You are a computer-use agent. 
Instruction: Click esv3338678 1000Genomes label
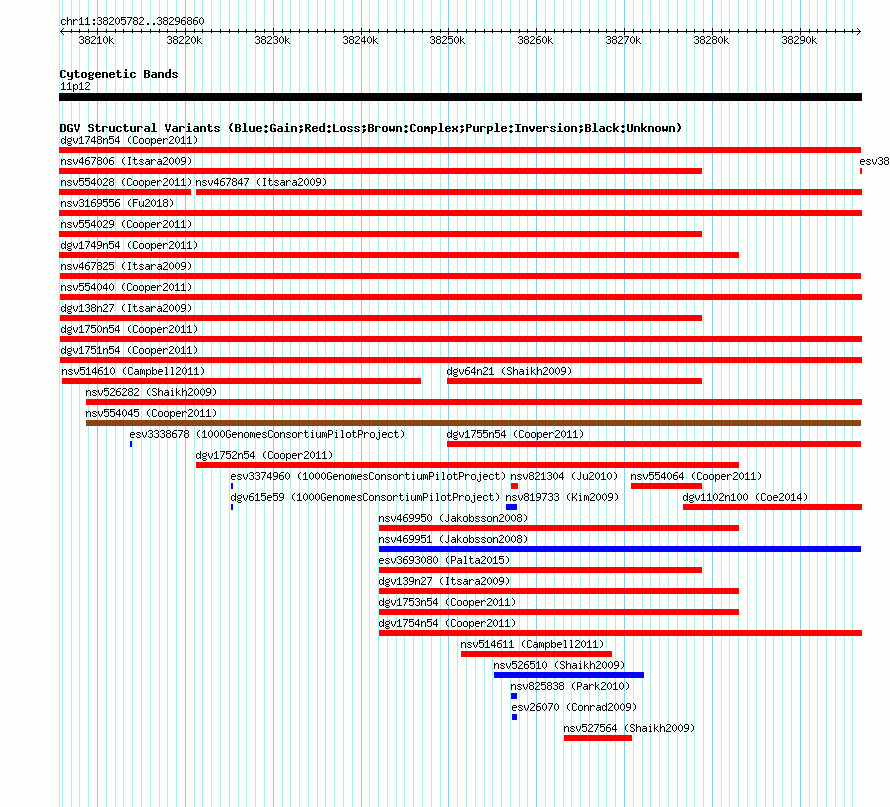pyautogui.click(x=267, y=434)
